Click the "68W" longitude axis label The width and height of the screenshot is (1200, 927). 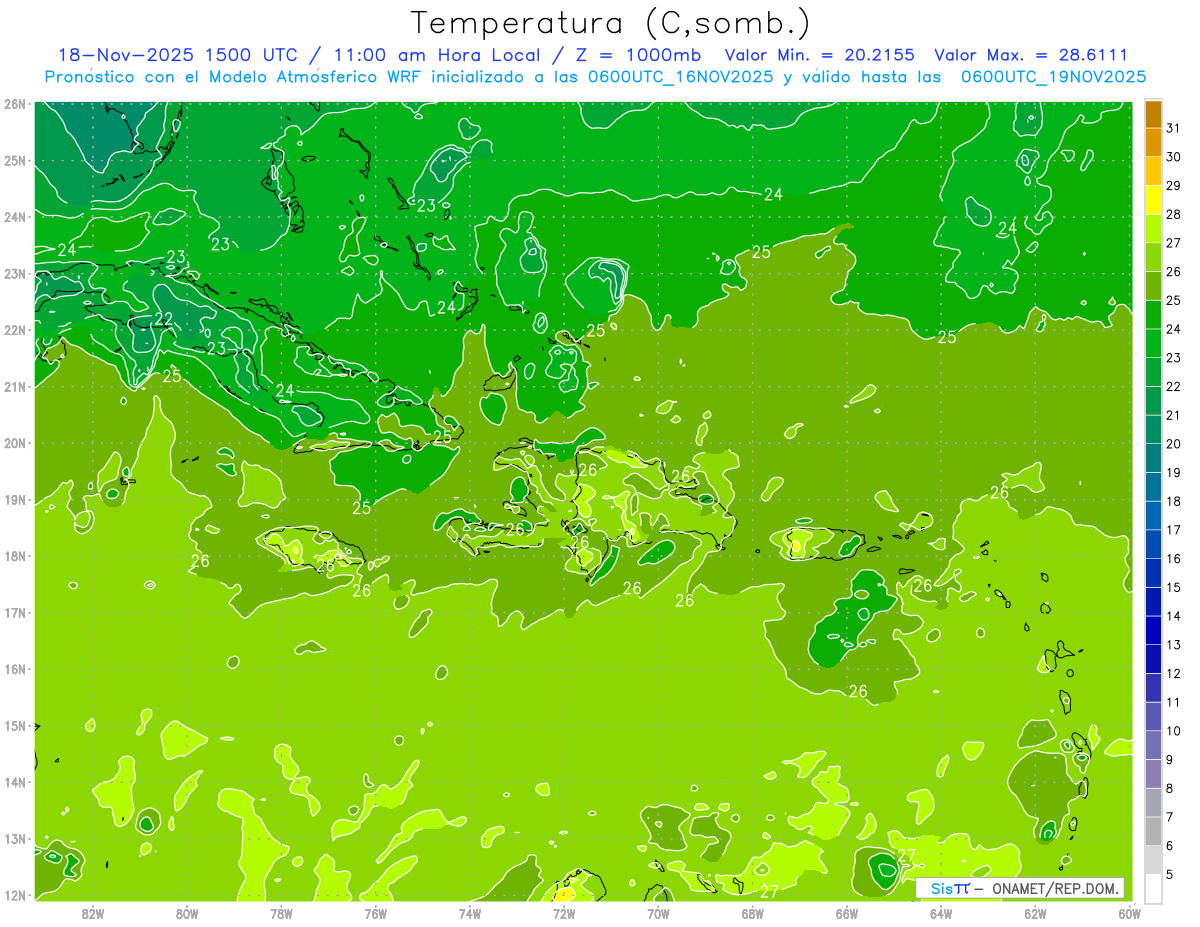[753, 913]
